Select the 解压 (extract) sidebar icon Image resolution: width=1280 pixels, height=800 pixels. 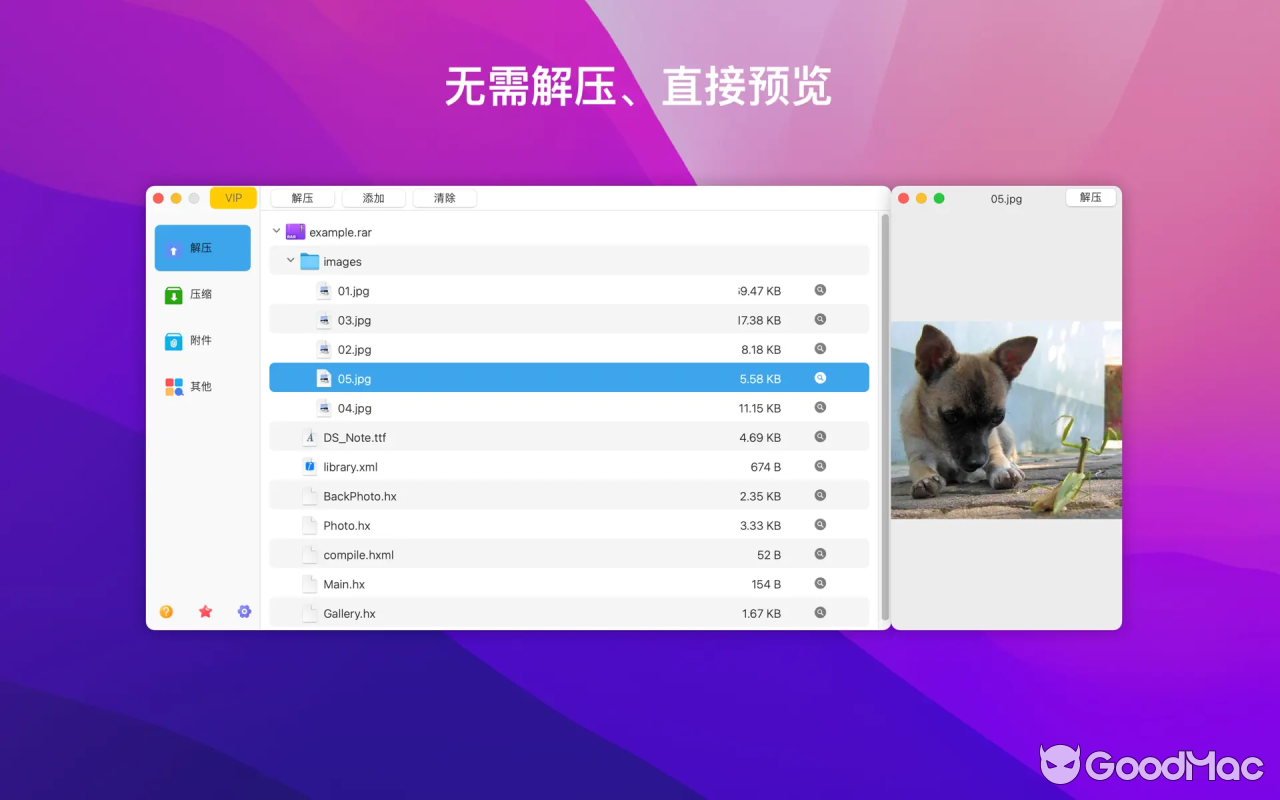coord(202,248)
